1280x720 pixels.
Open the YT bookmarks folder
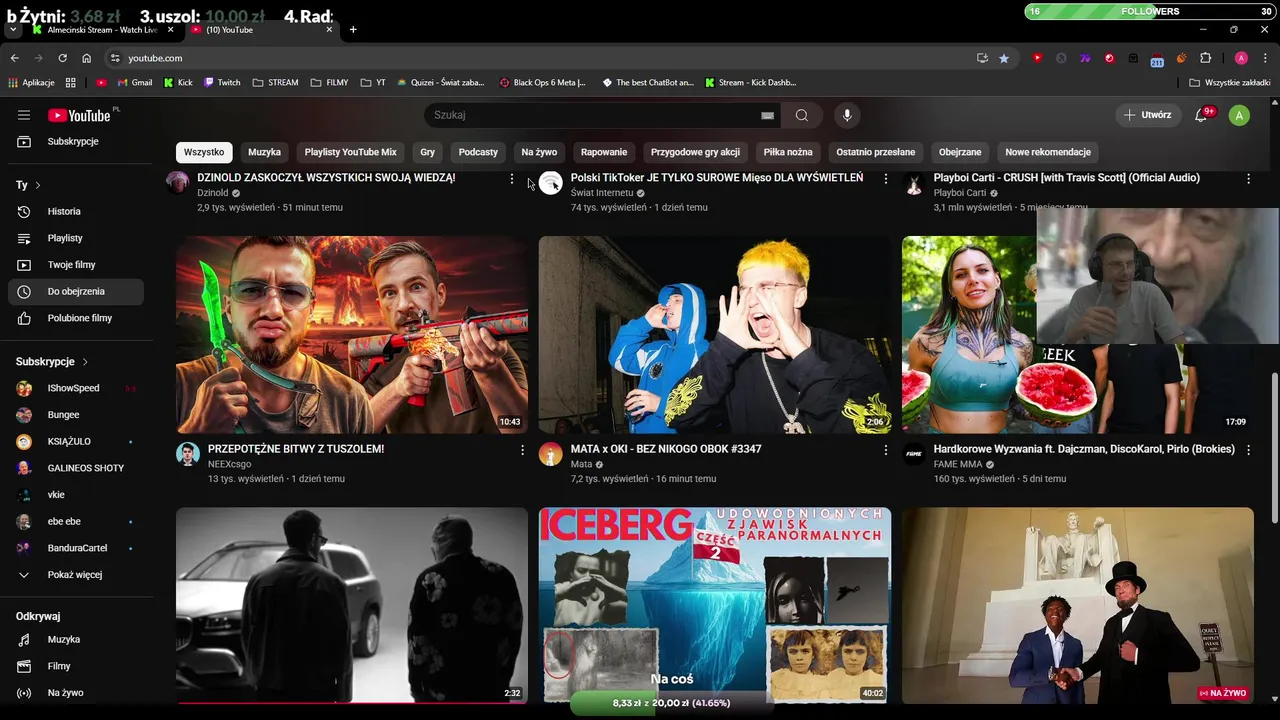pos(373,83)
